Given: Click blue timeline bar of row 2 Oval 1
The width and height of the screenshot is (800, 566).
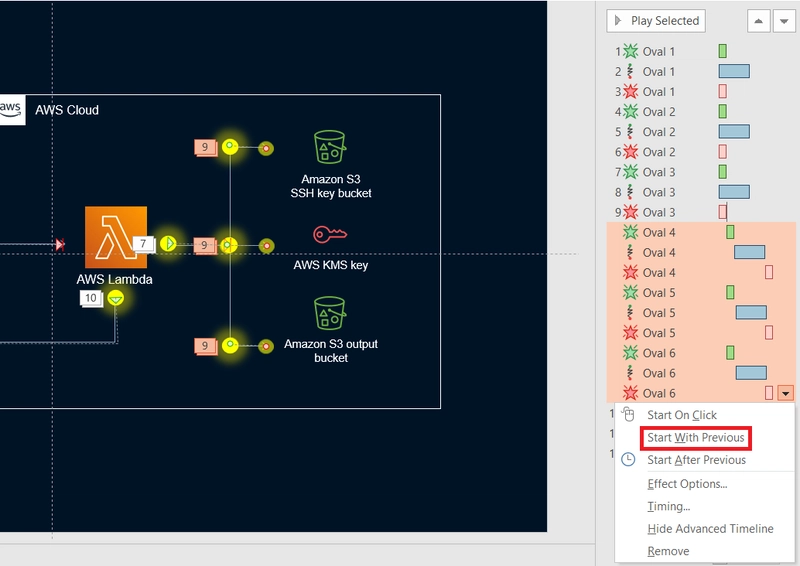Looking at the screenshot, I should click(734, 71).
